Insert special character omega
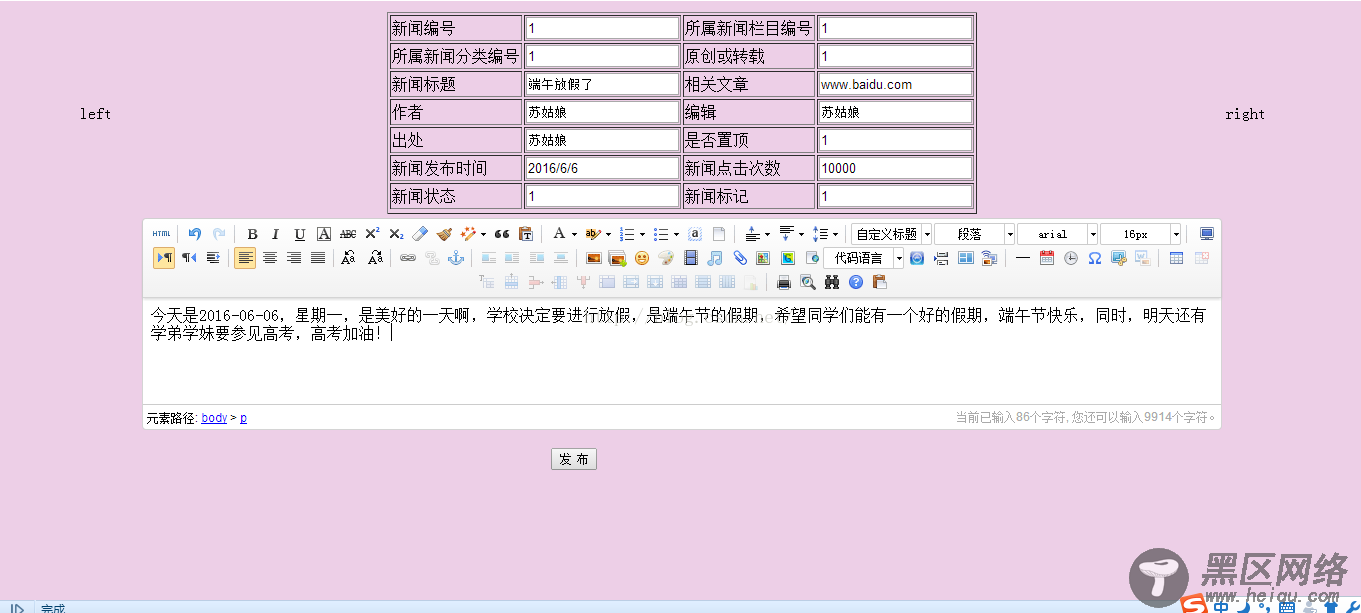 (x=1095, y=258)
